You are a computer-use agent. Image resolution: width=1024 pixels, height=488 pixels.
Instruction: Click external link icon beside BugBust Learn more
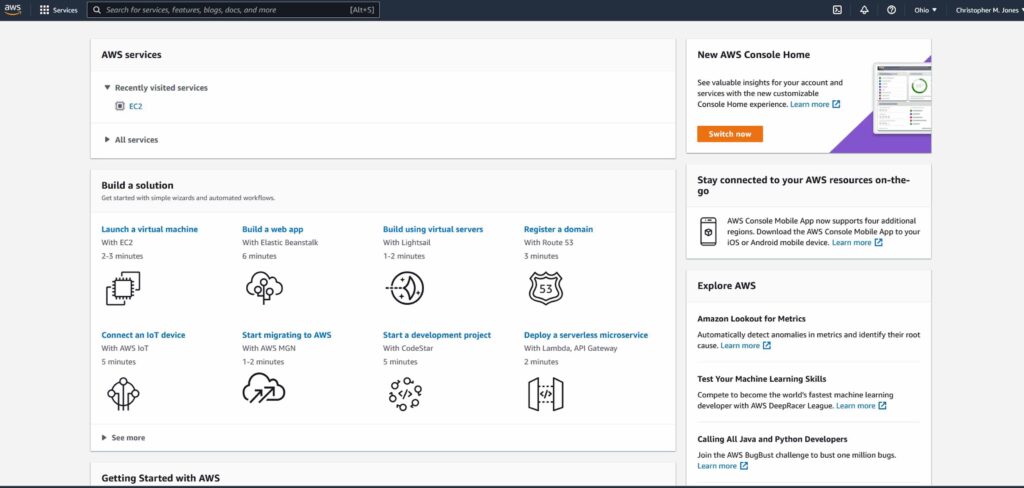tap(743, 466)
